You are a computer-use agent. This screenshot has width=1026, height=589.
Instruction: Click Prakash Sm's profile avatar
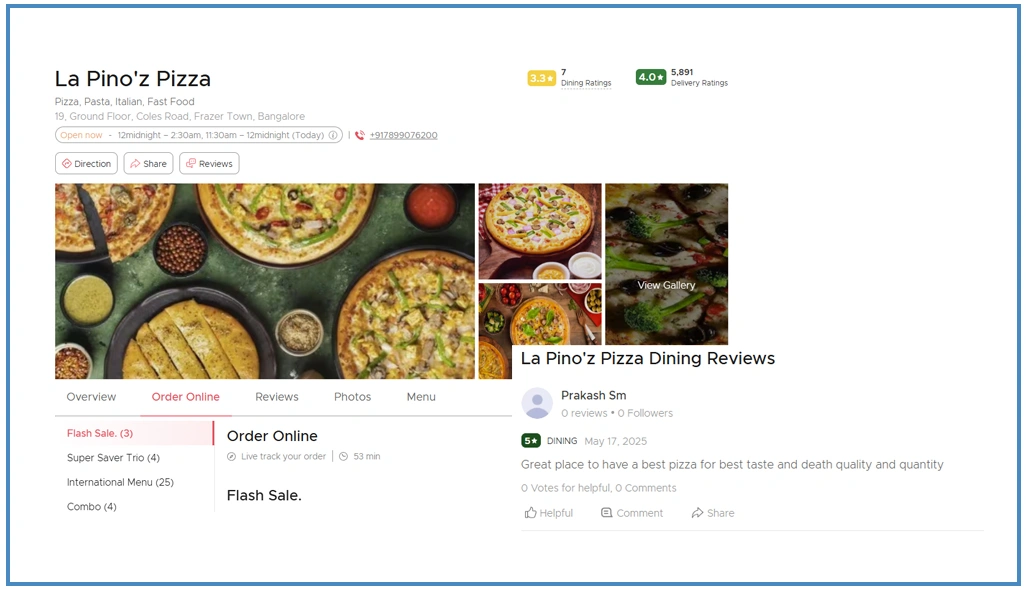(x=537, y=403)
